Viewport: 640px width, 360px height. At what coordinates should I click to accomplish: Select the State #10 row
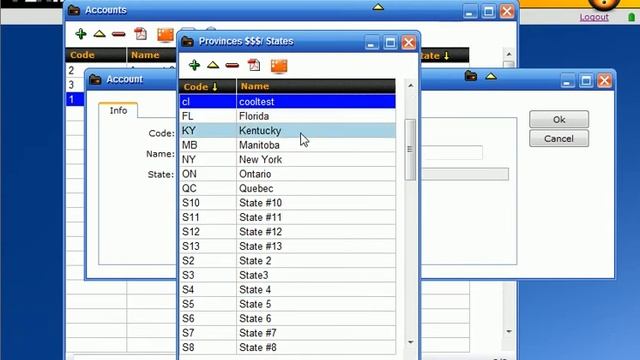pyautogui.click(x=287, y=203)
